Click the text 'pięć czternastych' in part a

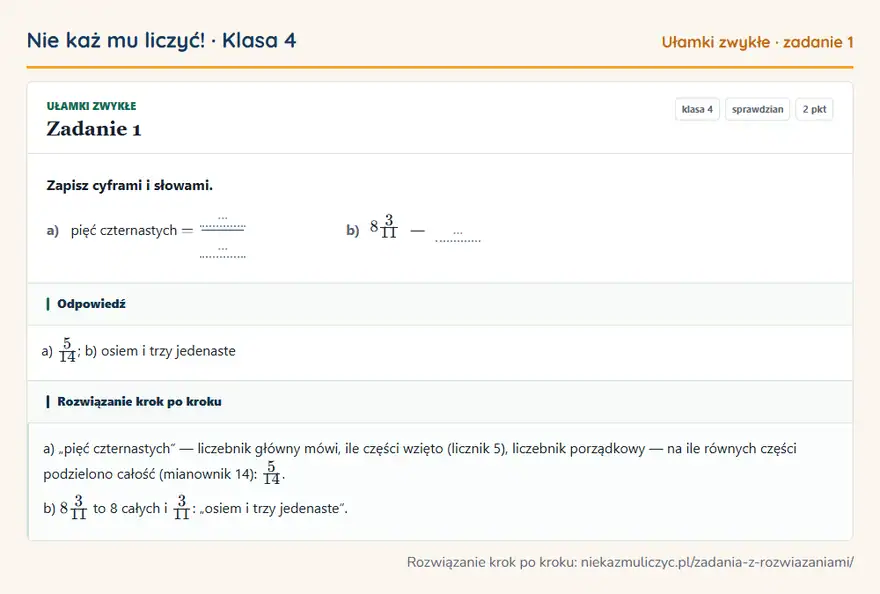pyautogui.click(x=123, y=230)
